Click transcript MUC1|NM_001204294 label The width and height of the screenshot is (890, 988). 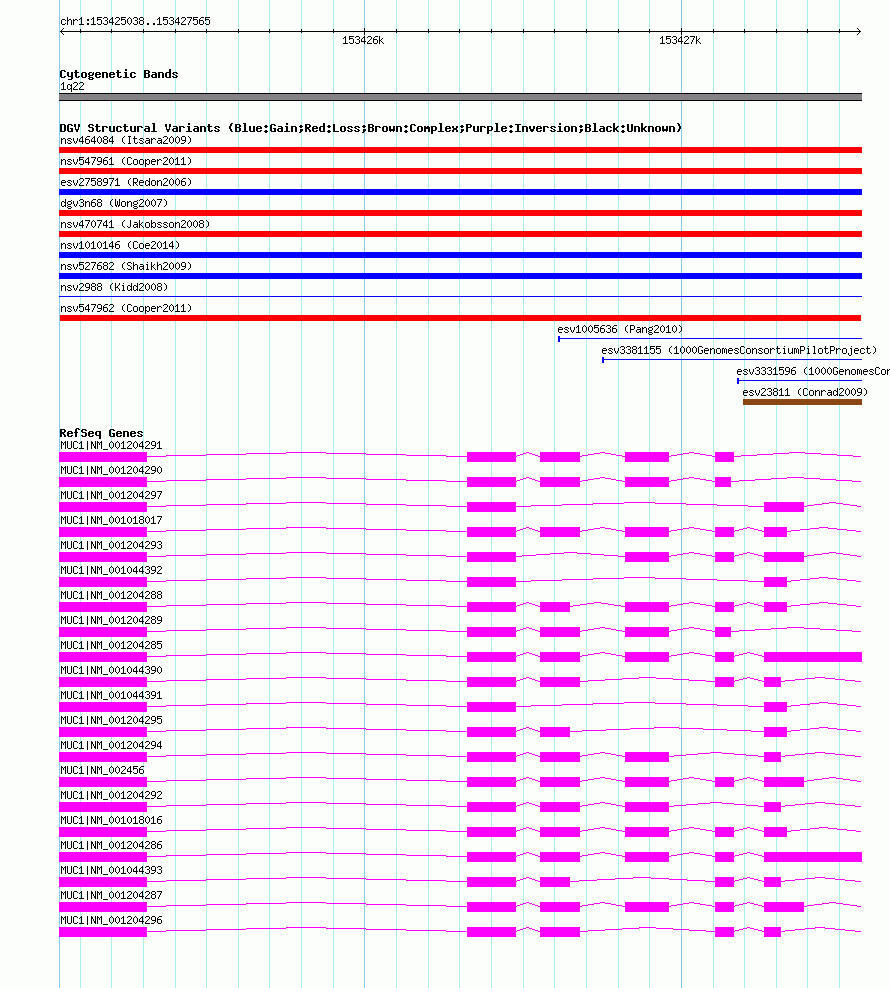111,745
